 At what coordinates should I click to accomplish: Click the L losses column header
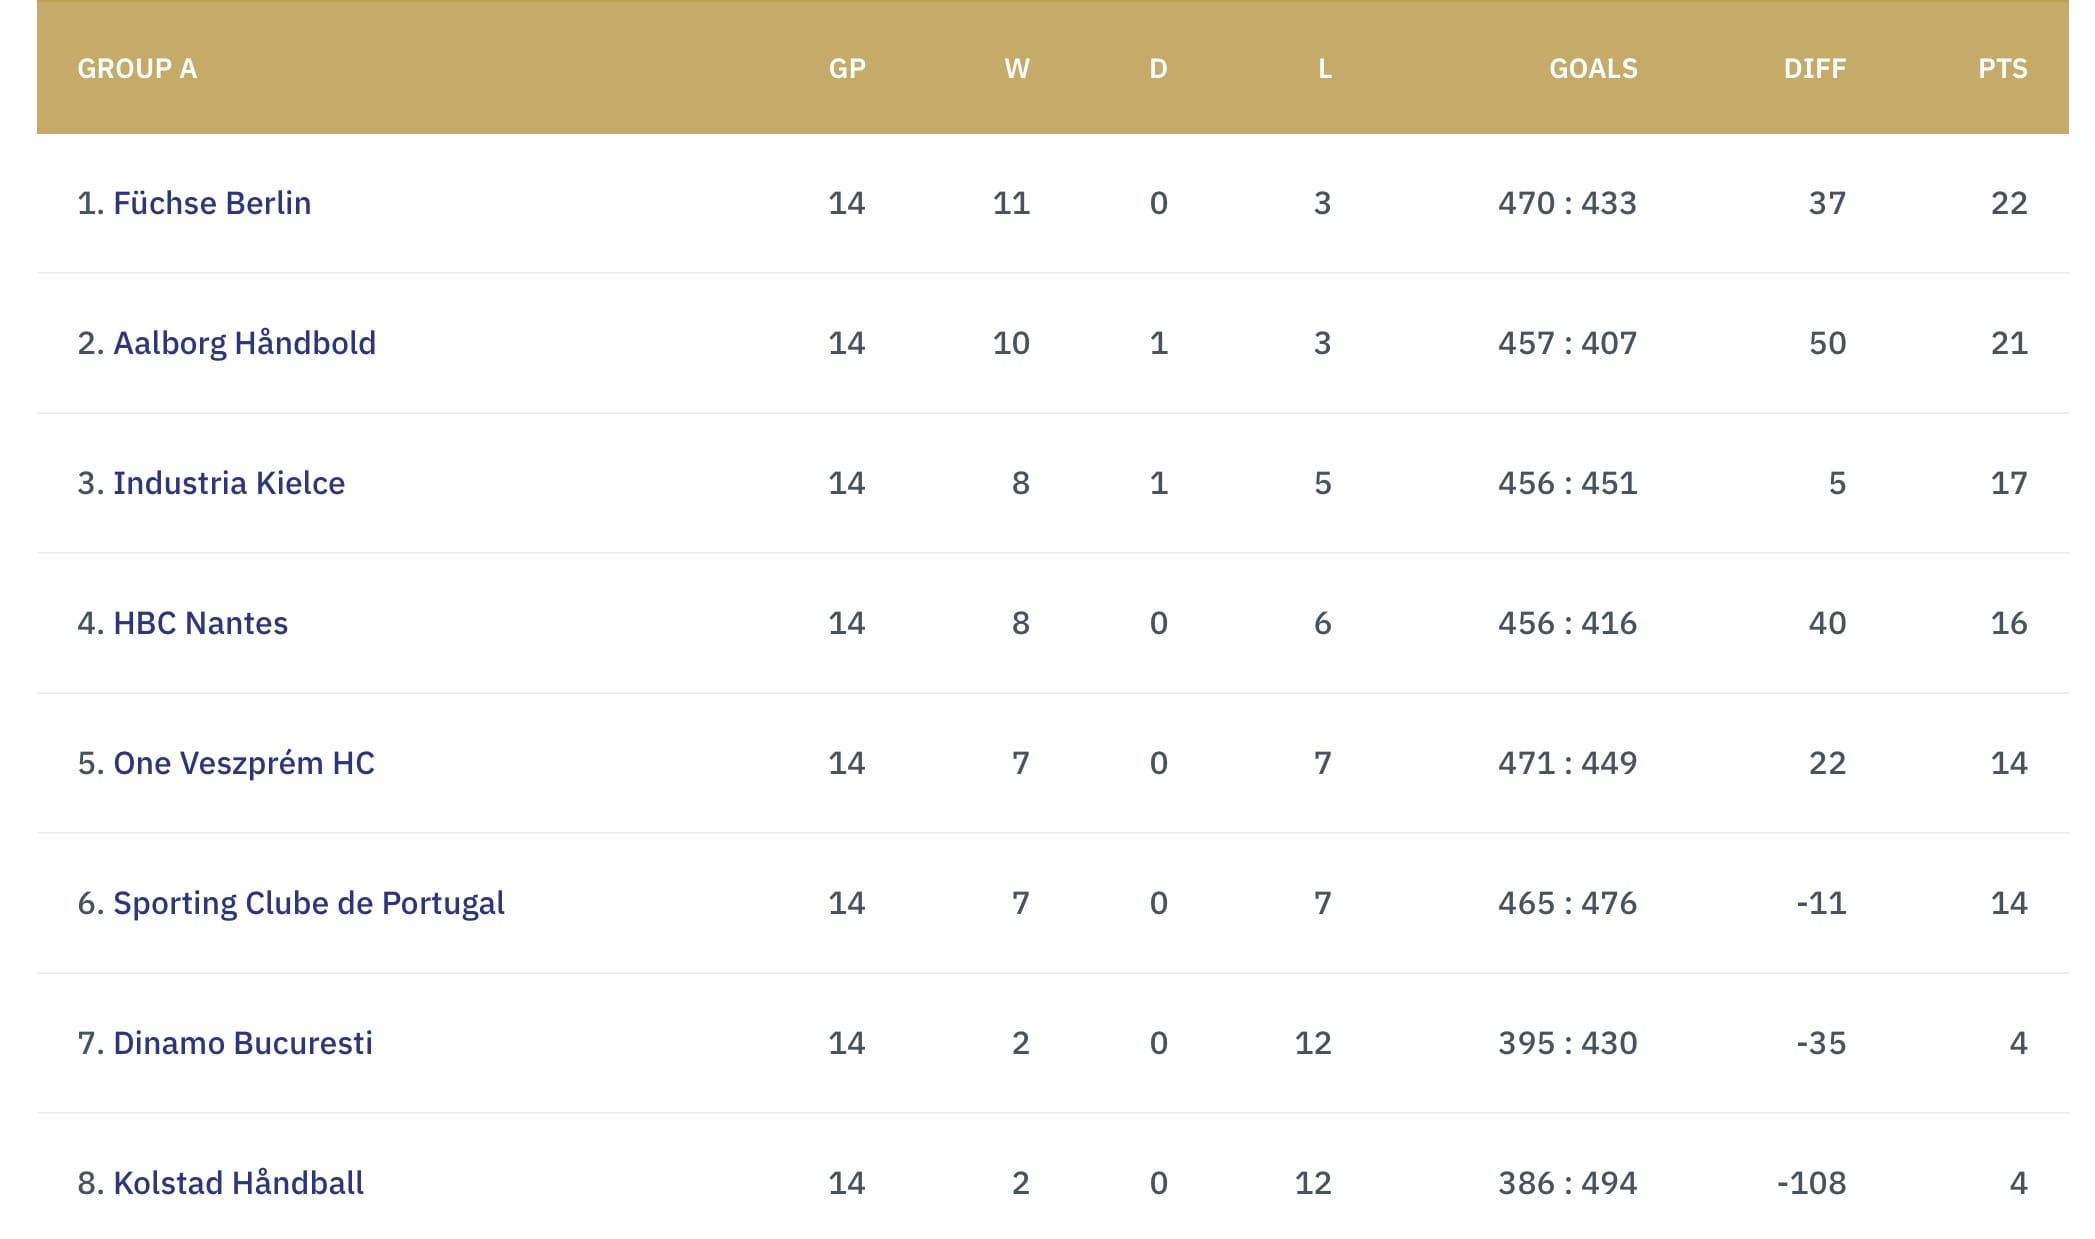coord(1324,68)
